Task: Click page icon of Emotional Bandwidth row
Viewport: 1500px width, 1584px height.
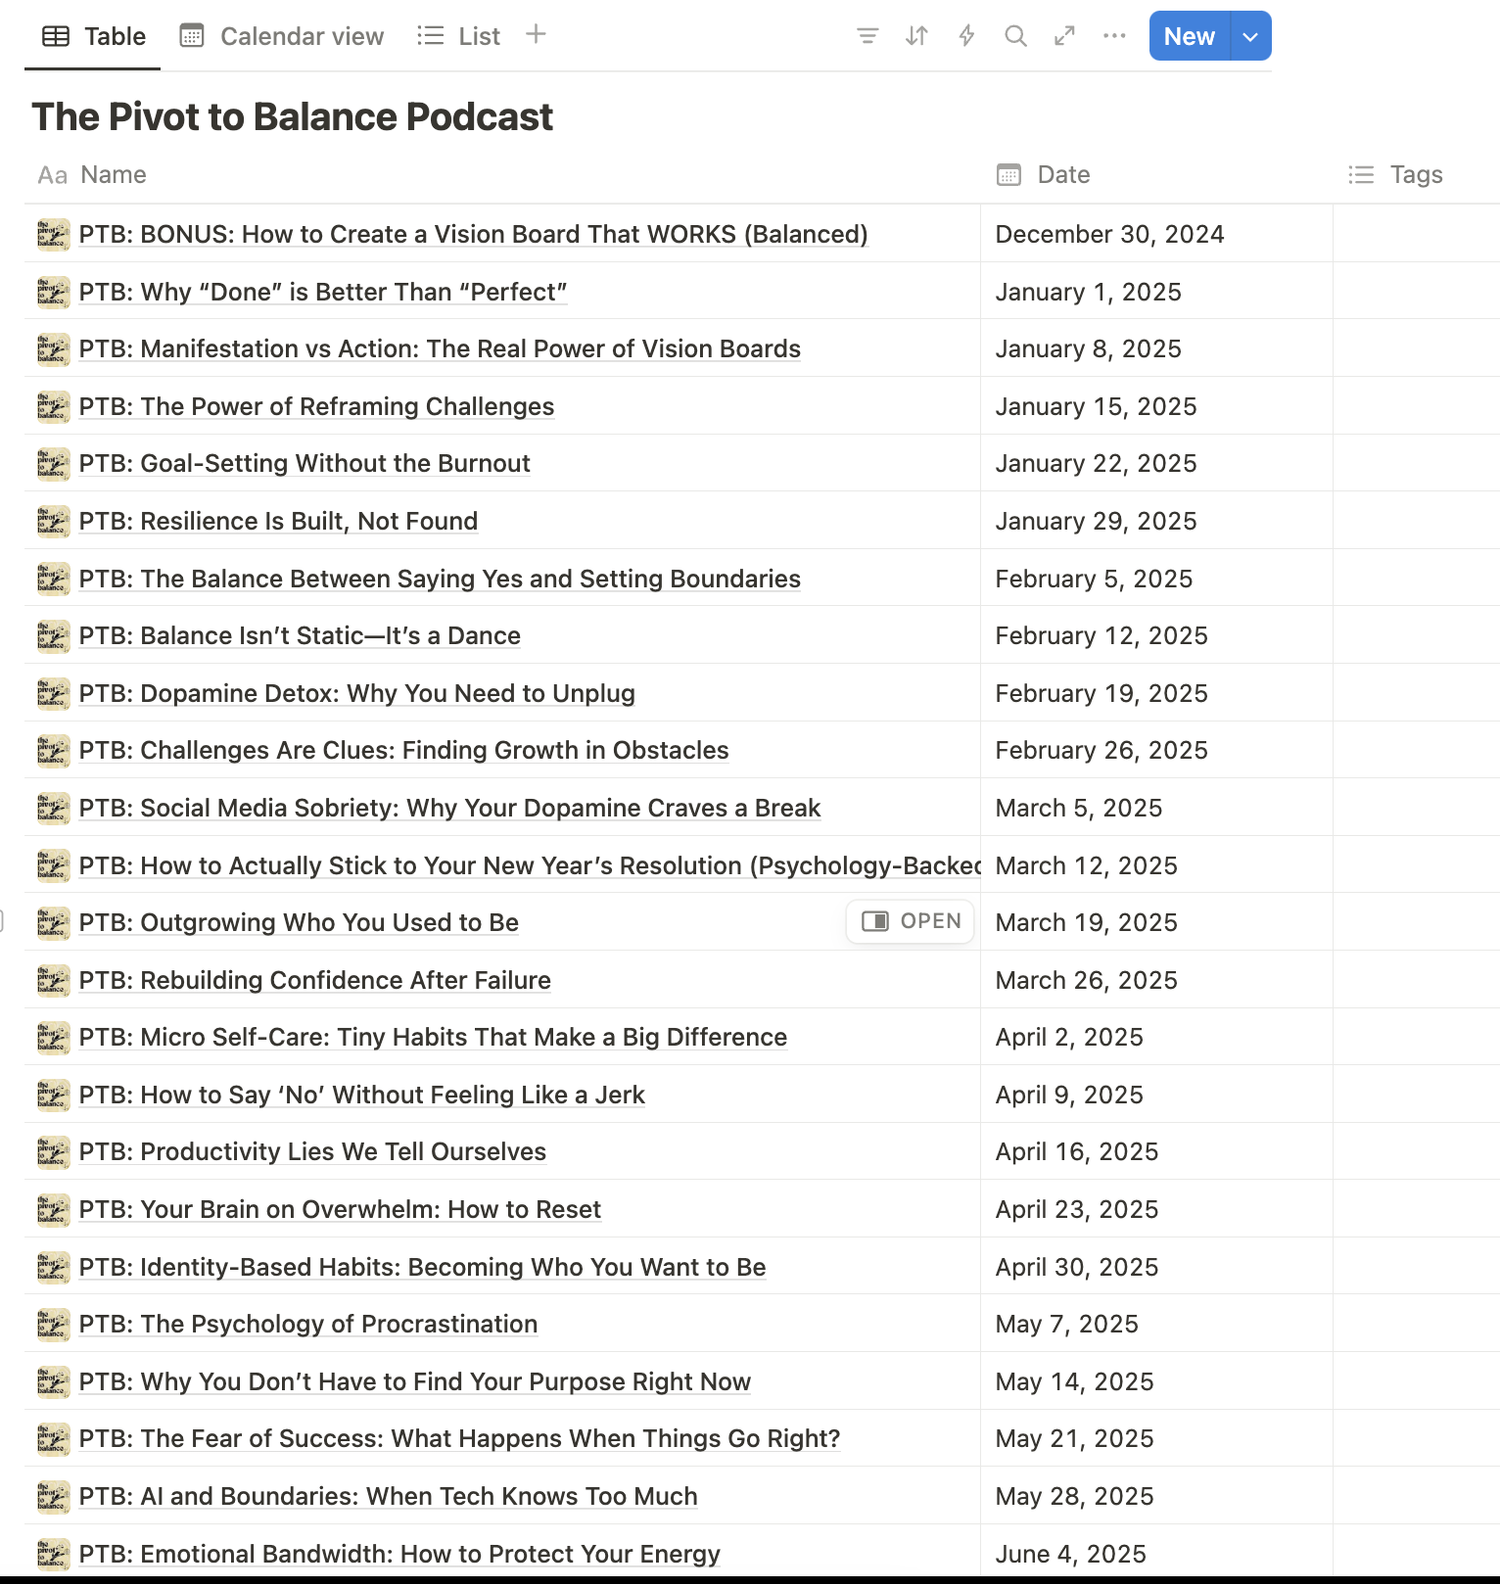Action: 53,1554
